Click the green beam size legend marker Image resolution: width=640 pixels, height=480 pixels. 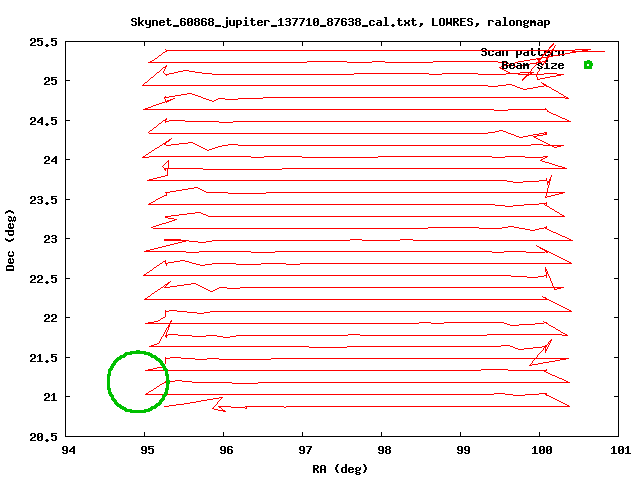tap(588, 65)
